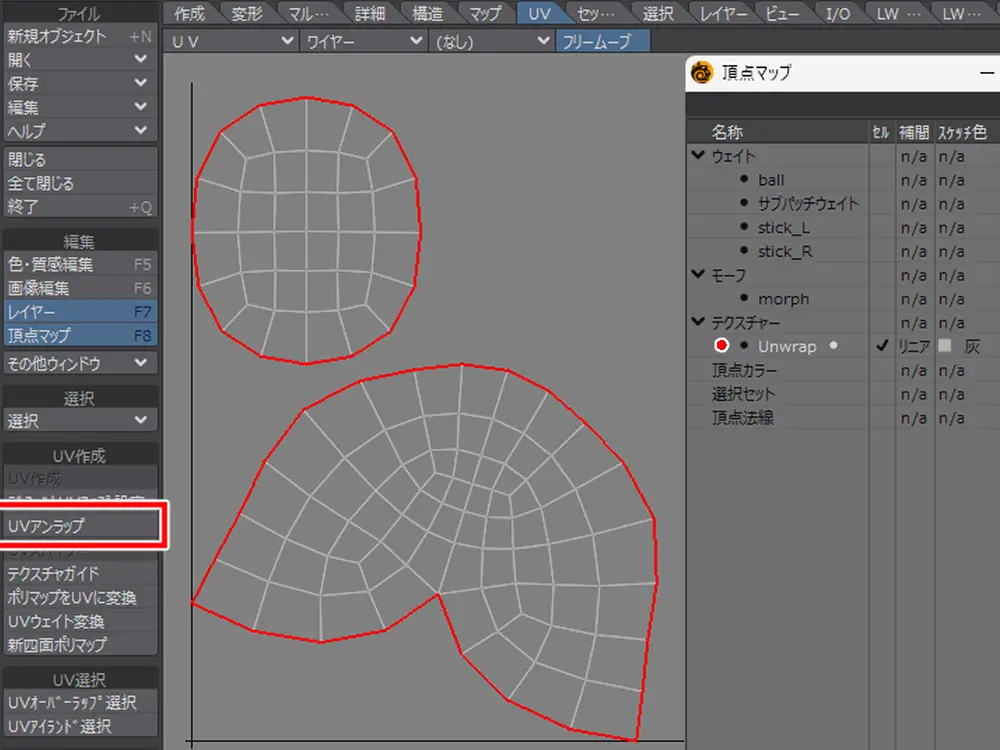Click UVアイランド選択 button
The width and height of the screenshot is (1000, 750).
click(80, 727)
